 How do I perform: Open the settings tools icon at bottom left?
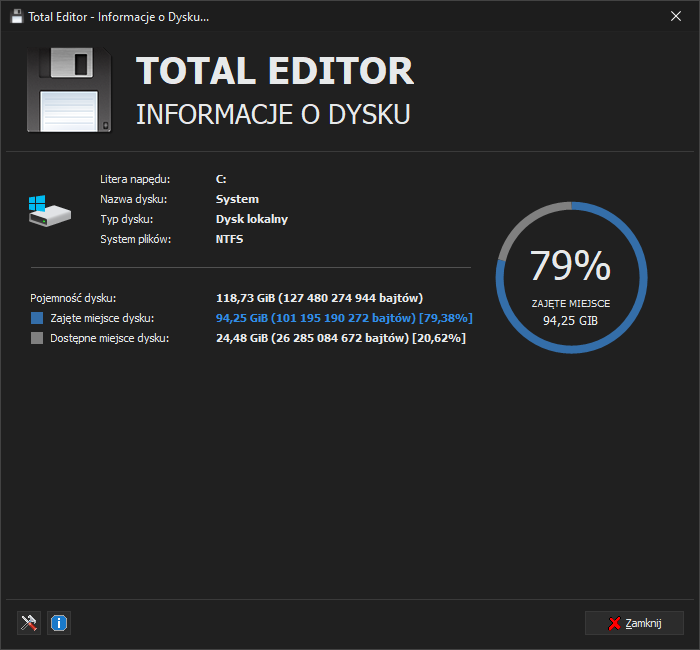pyautogui.click(x=29, y=623)
